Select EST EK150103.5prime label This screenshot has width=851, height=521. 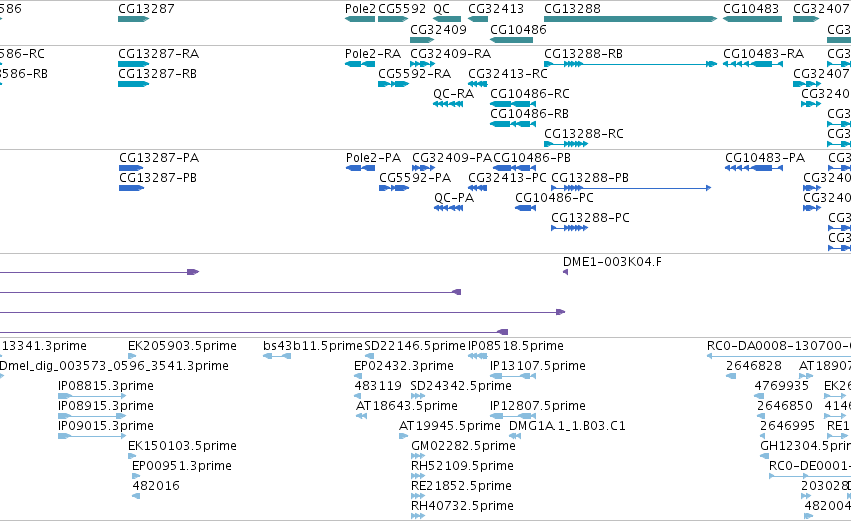[x=182, y=447]
